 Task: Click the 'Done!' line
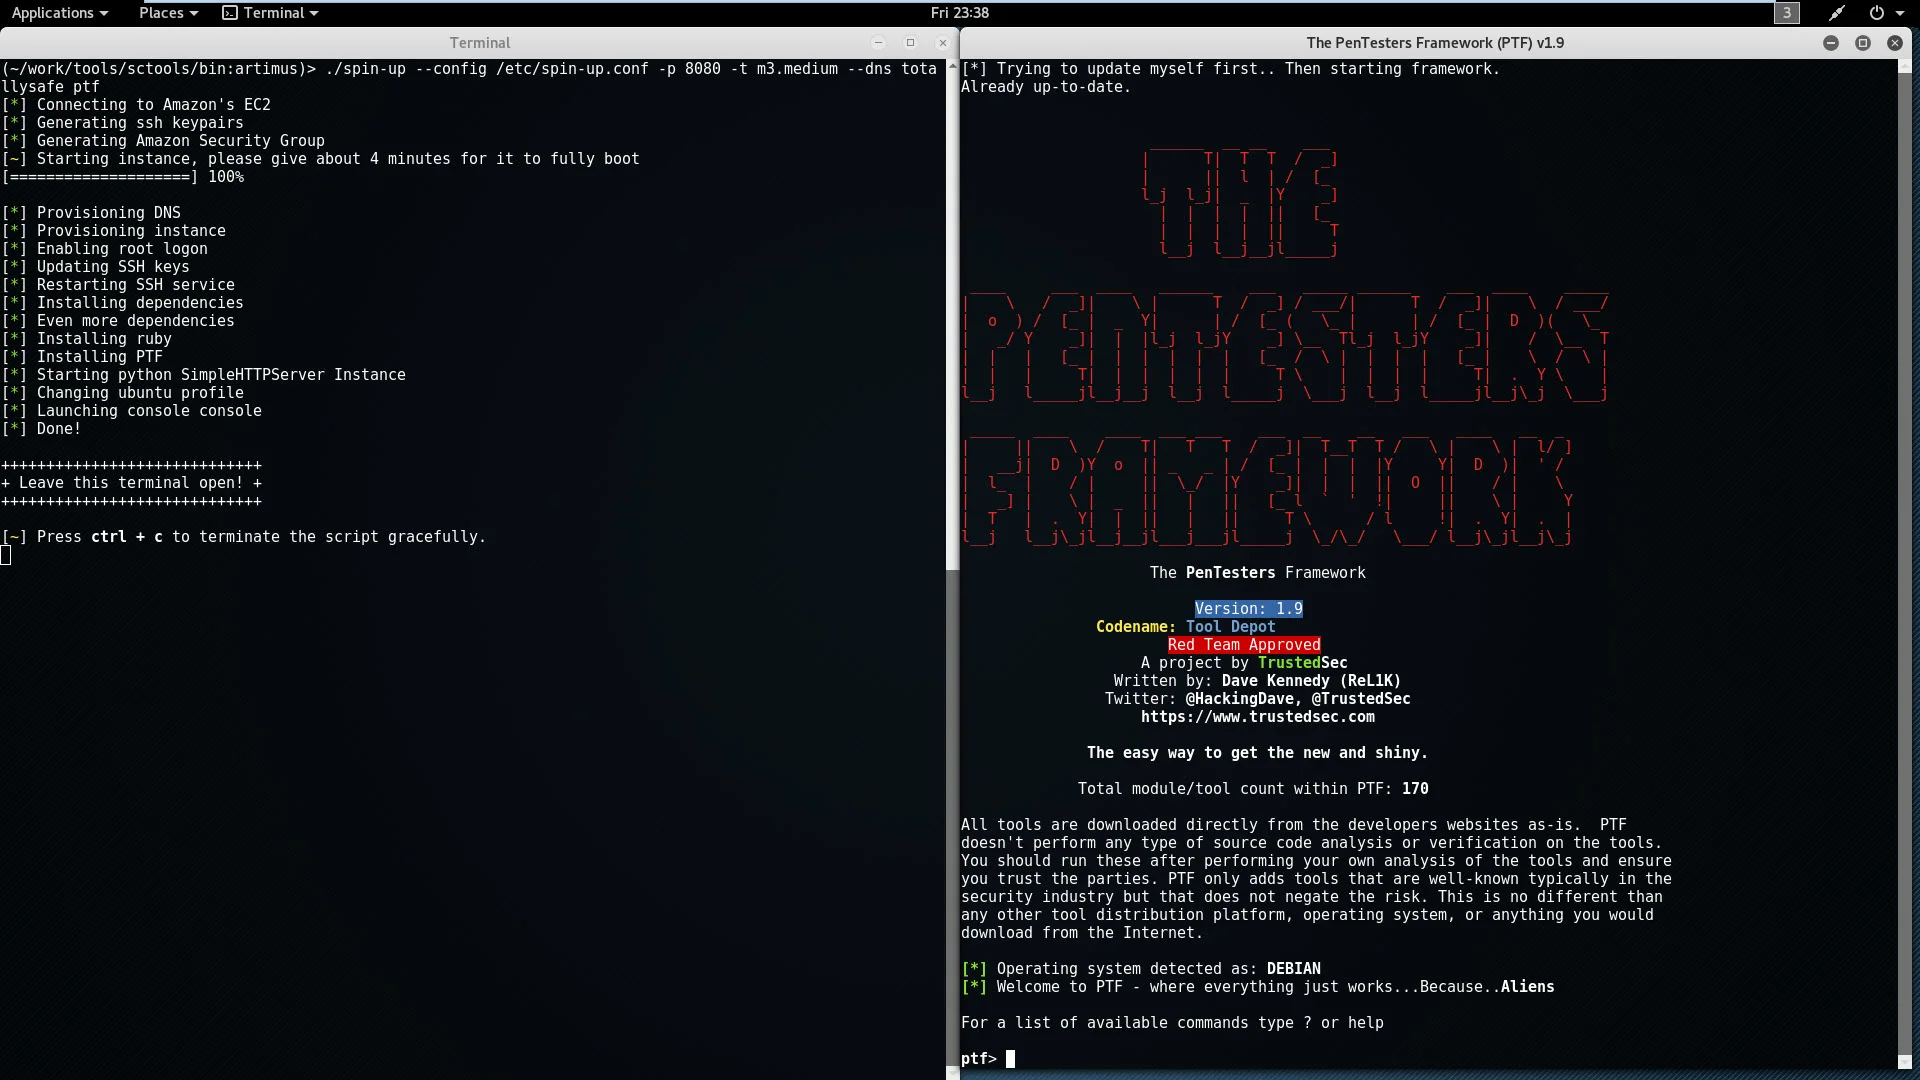coord(41,429)
